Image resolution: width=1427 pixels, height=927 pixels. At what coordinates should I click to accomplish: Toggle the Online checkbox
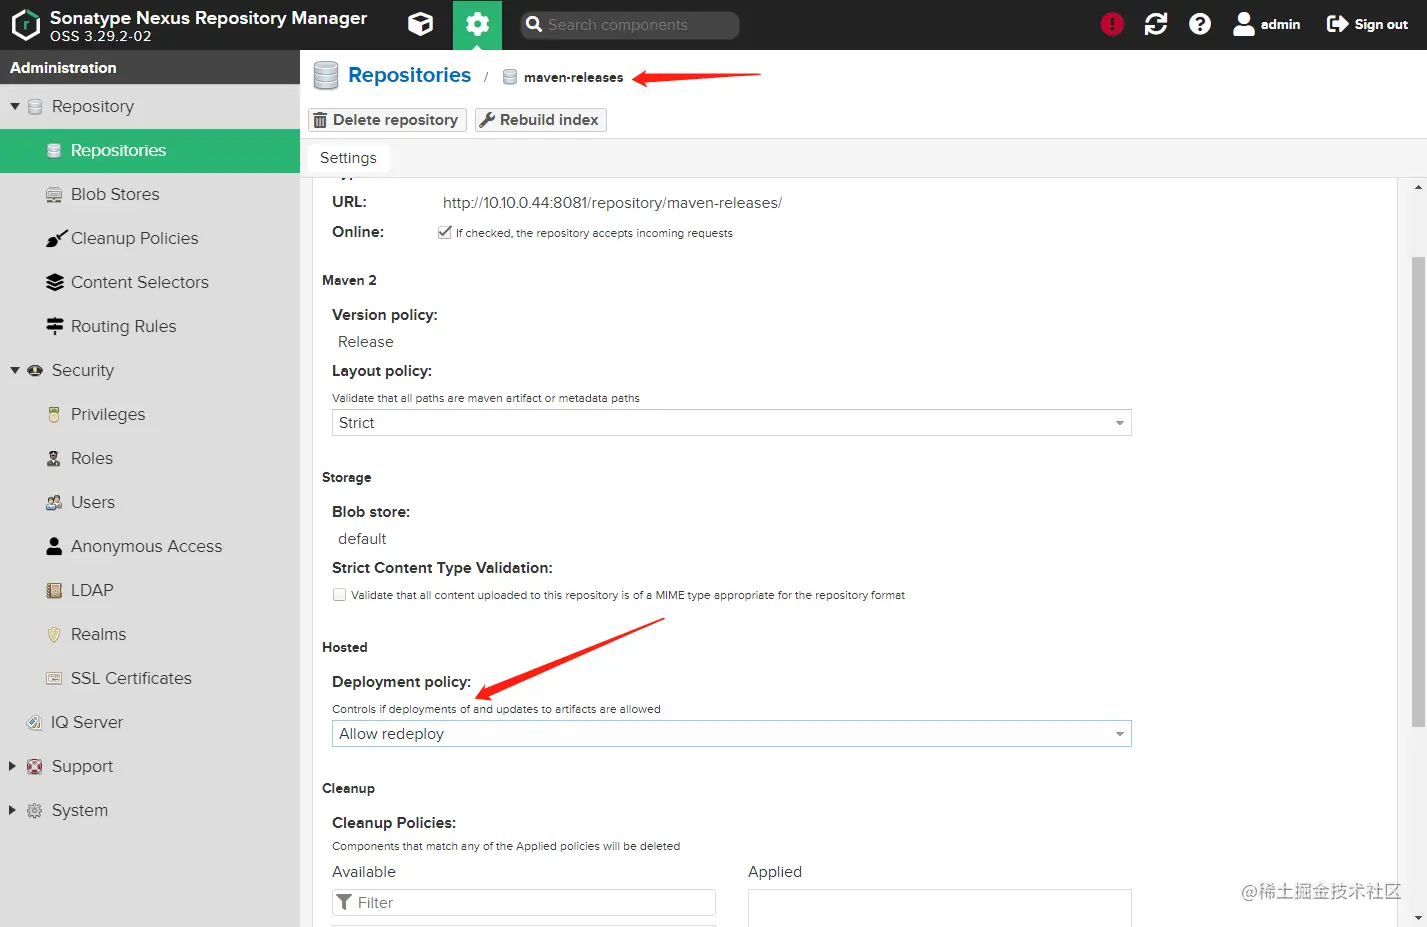click(x=444, y=232)
